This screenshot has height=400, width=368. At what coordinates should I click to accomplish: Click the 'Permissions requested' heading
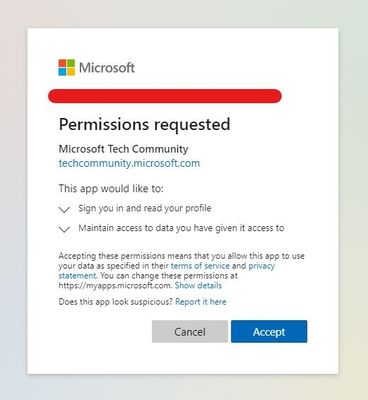tap(144, 125)
